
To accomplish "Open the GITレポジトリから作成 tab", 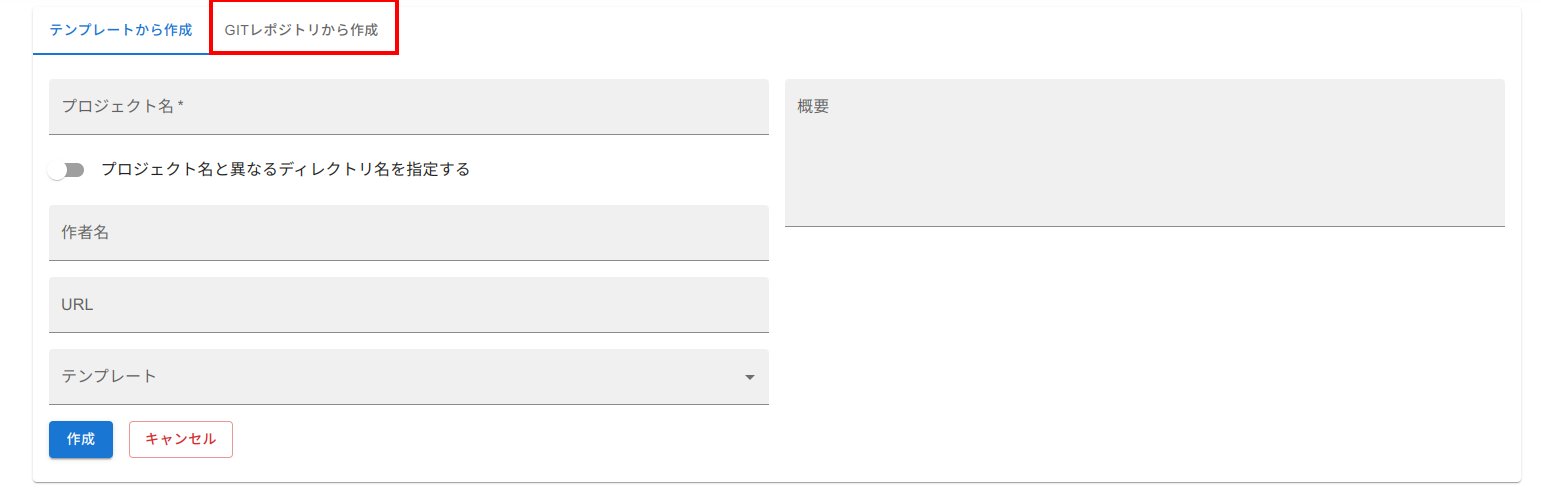I will tap(302, 30).
